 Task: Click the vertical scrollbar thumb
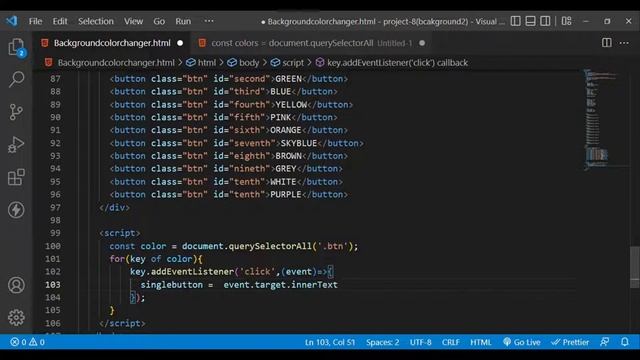(635, 267)
